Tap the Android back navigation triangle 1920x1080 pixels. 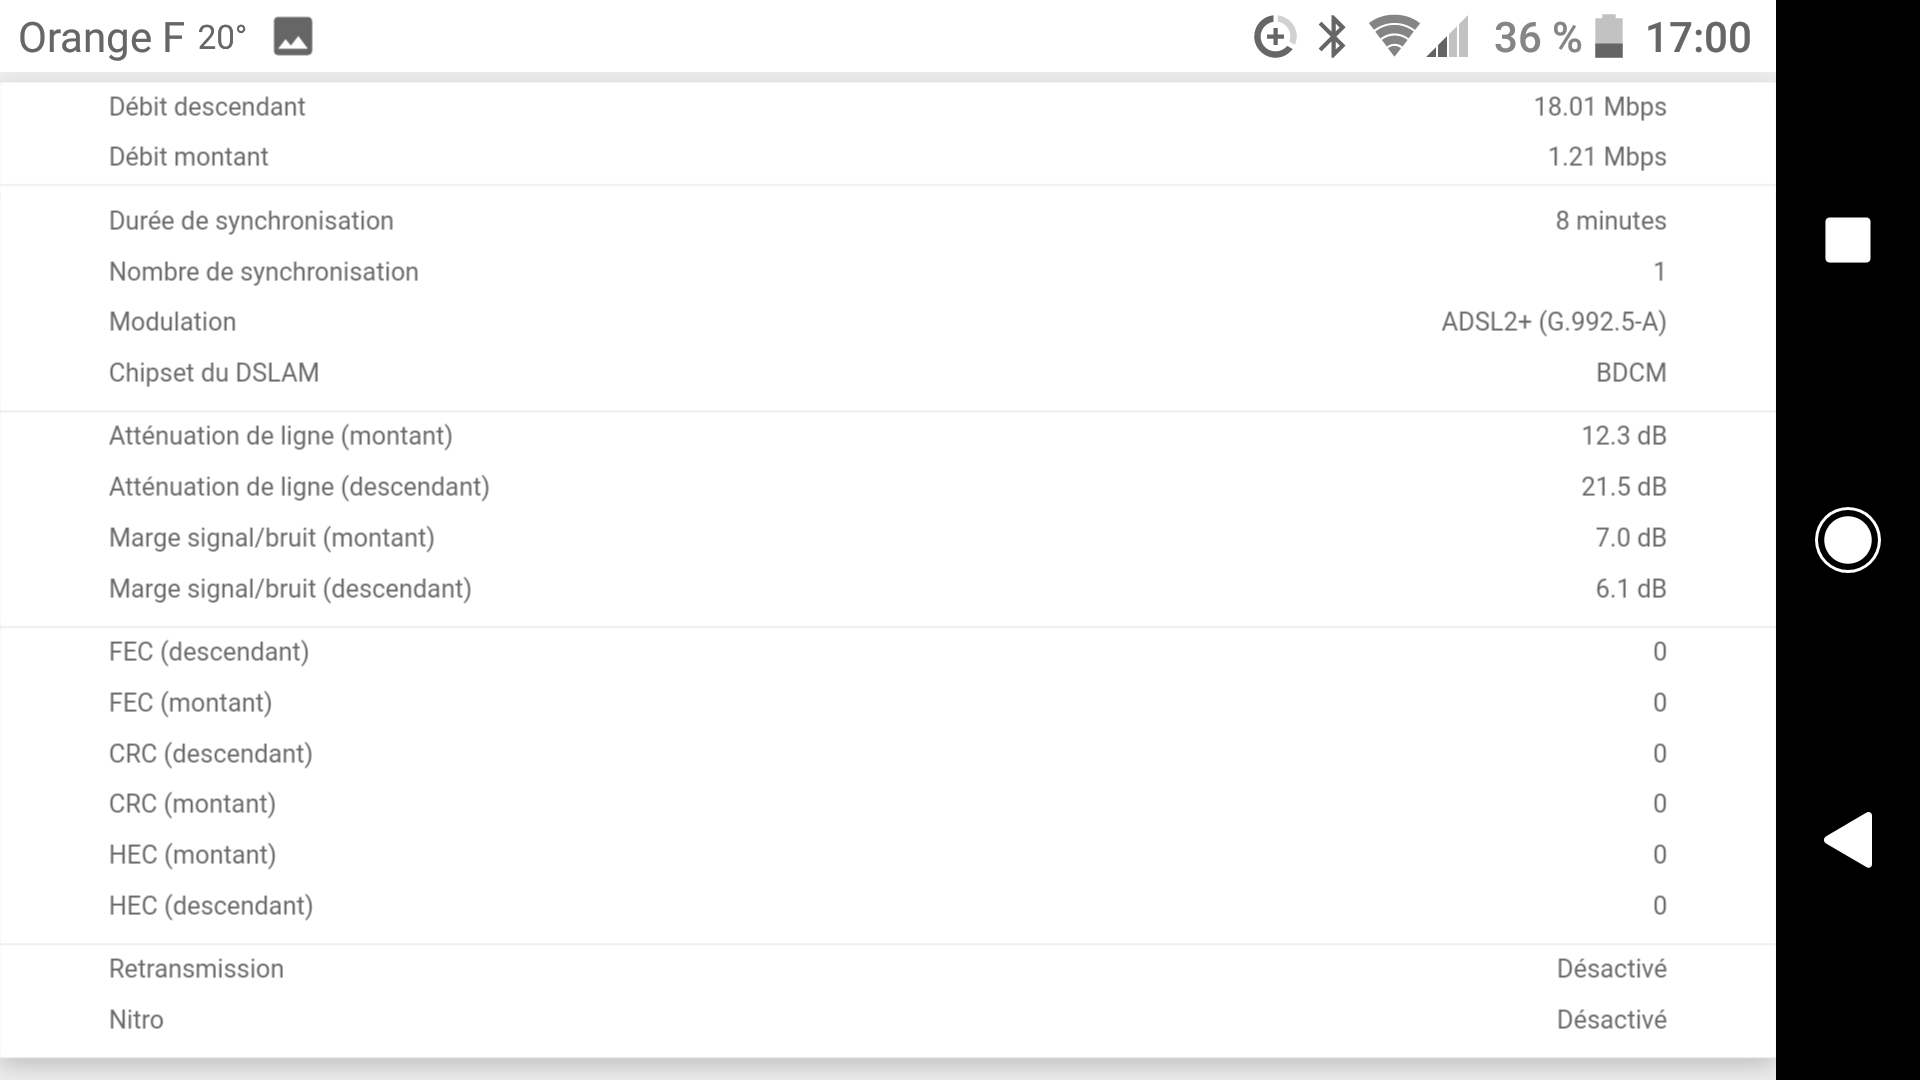click(x=1848, y=839)
